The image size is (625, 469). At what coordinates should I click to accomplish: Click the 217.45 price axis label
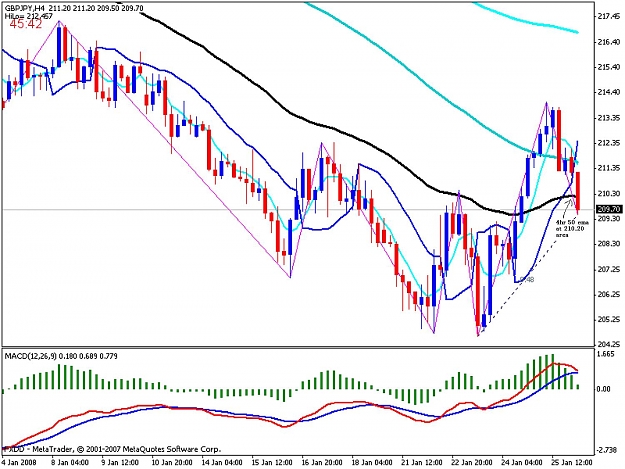tap(609, 16)
